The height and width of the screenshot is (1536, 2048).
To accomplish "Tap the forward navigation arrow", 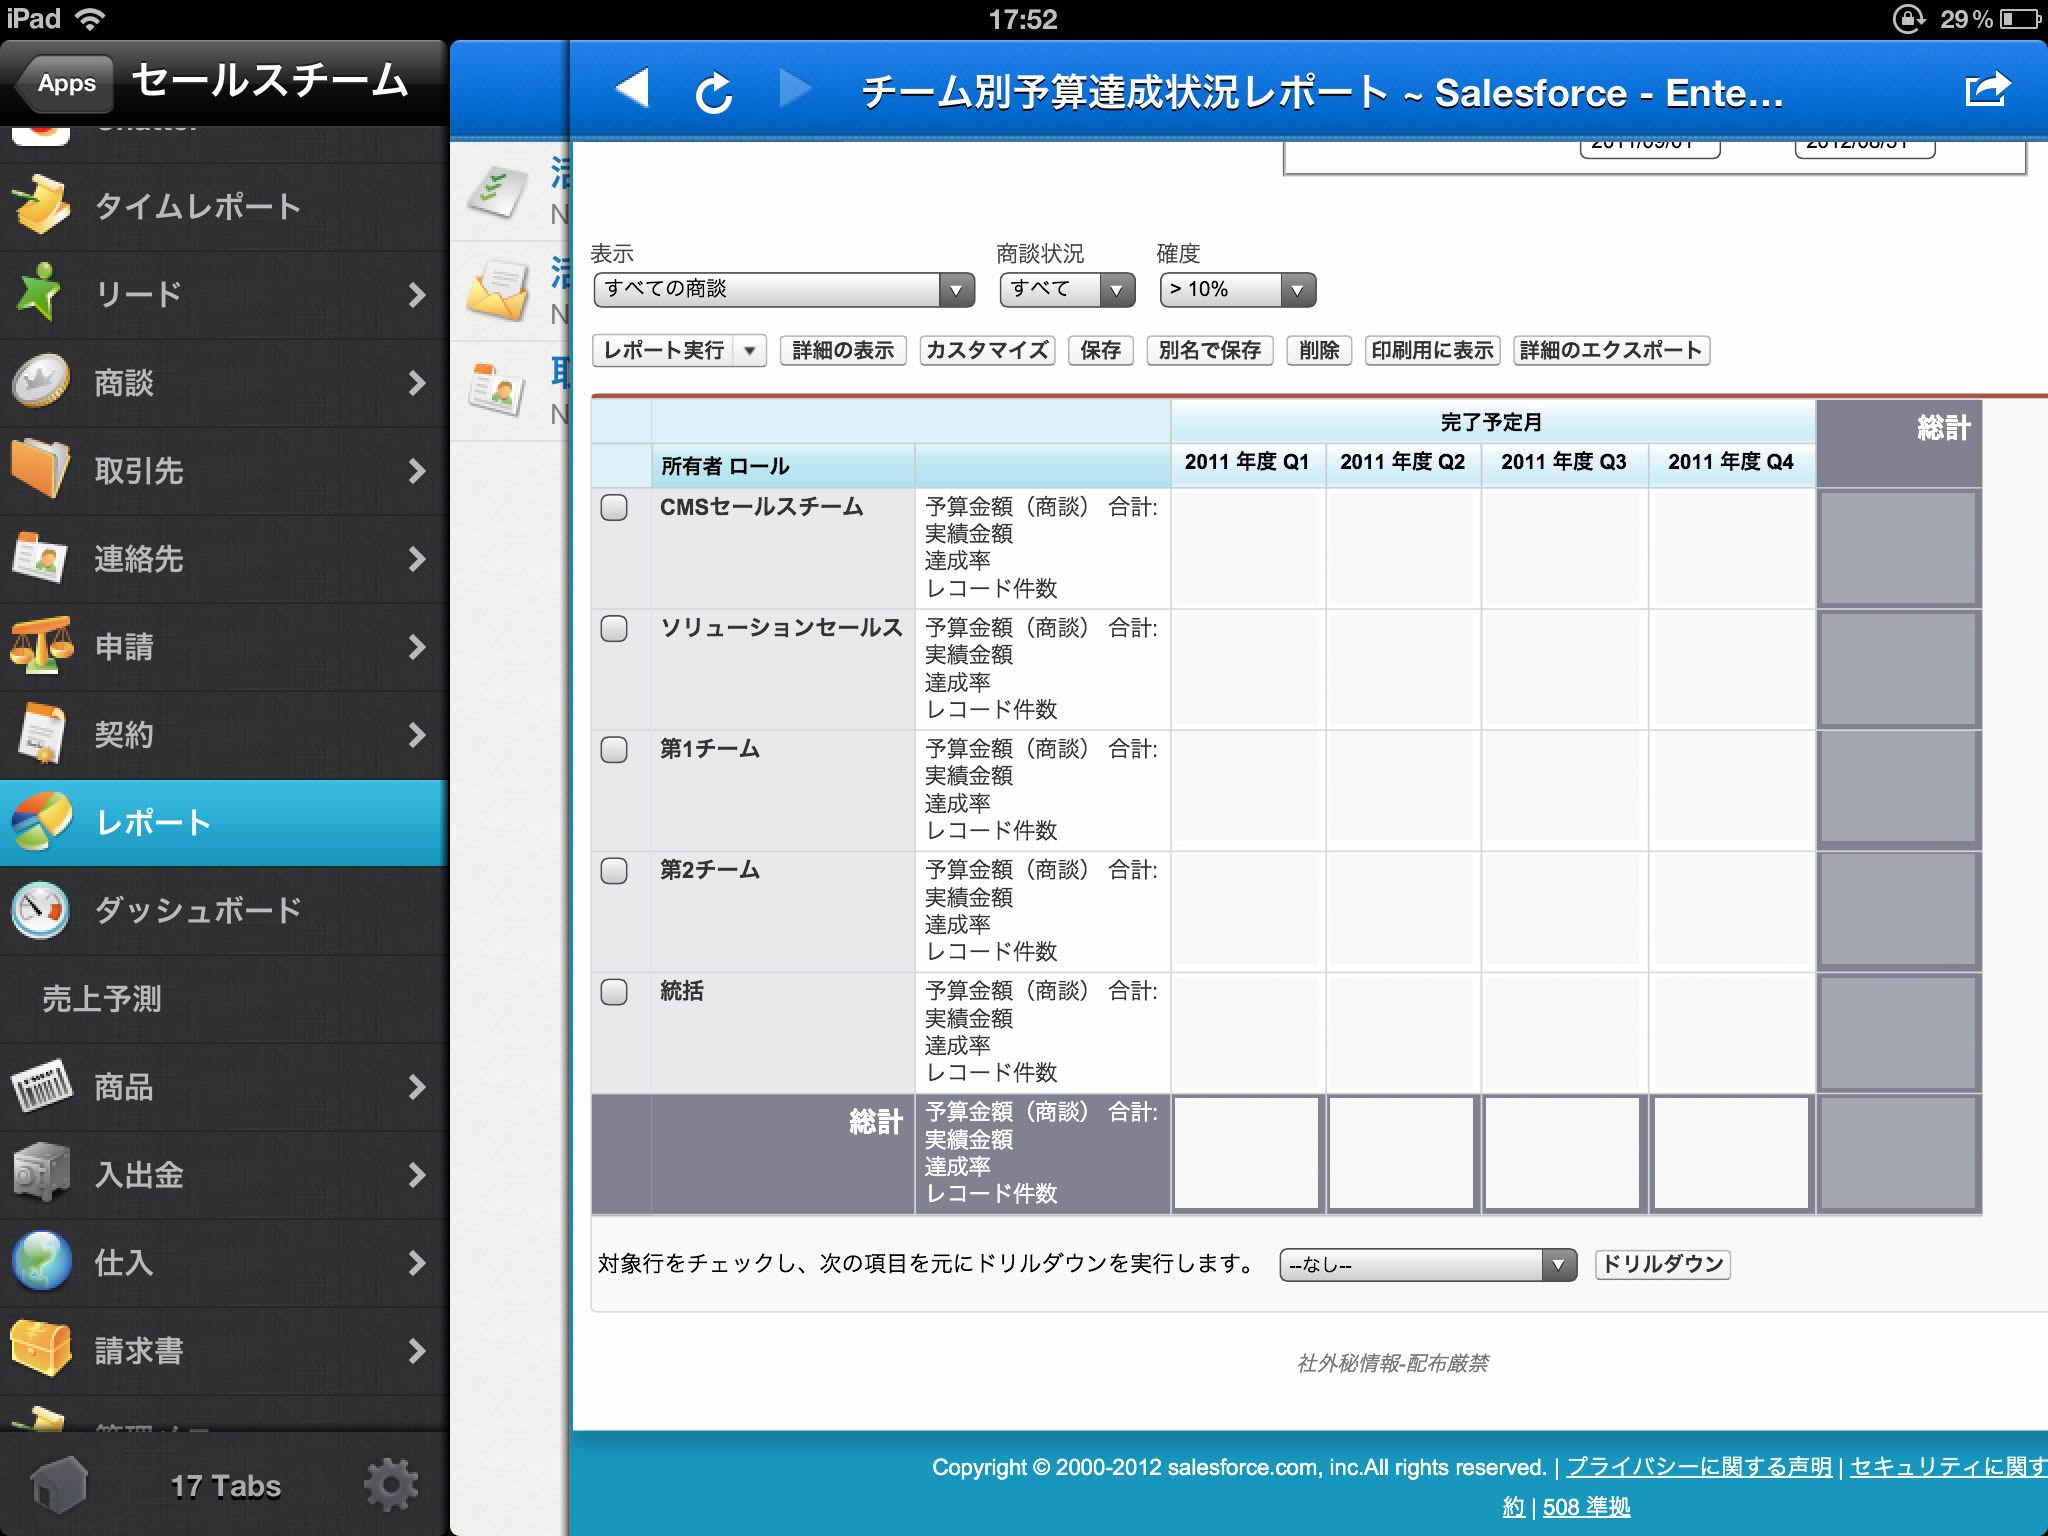I will [795, 89].
